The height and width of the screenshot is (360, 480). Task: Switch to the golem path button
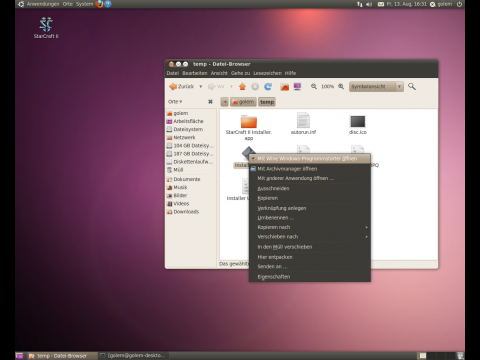[243, 102]
